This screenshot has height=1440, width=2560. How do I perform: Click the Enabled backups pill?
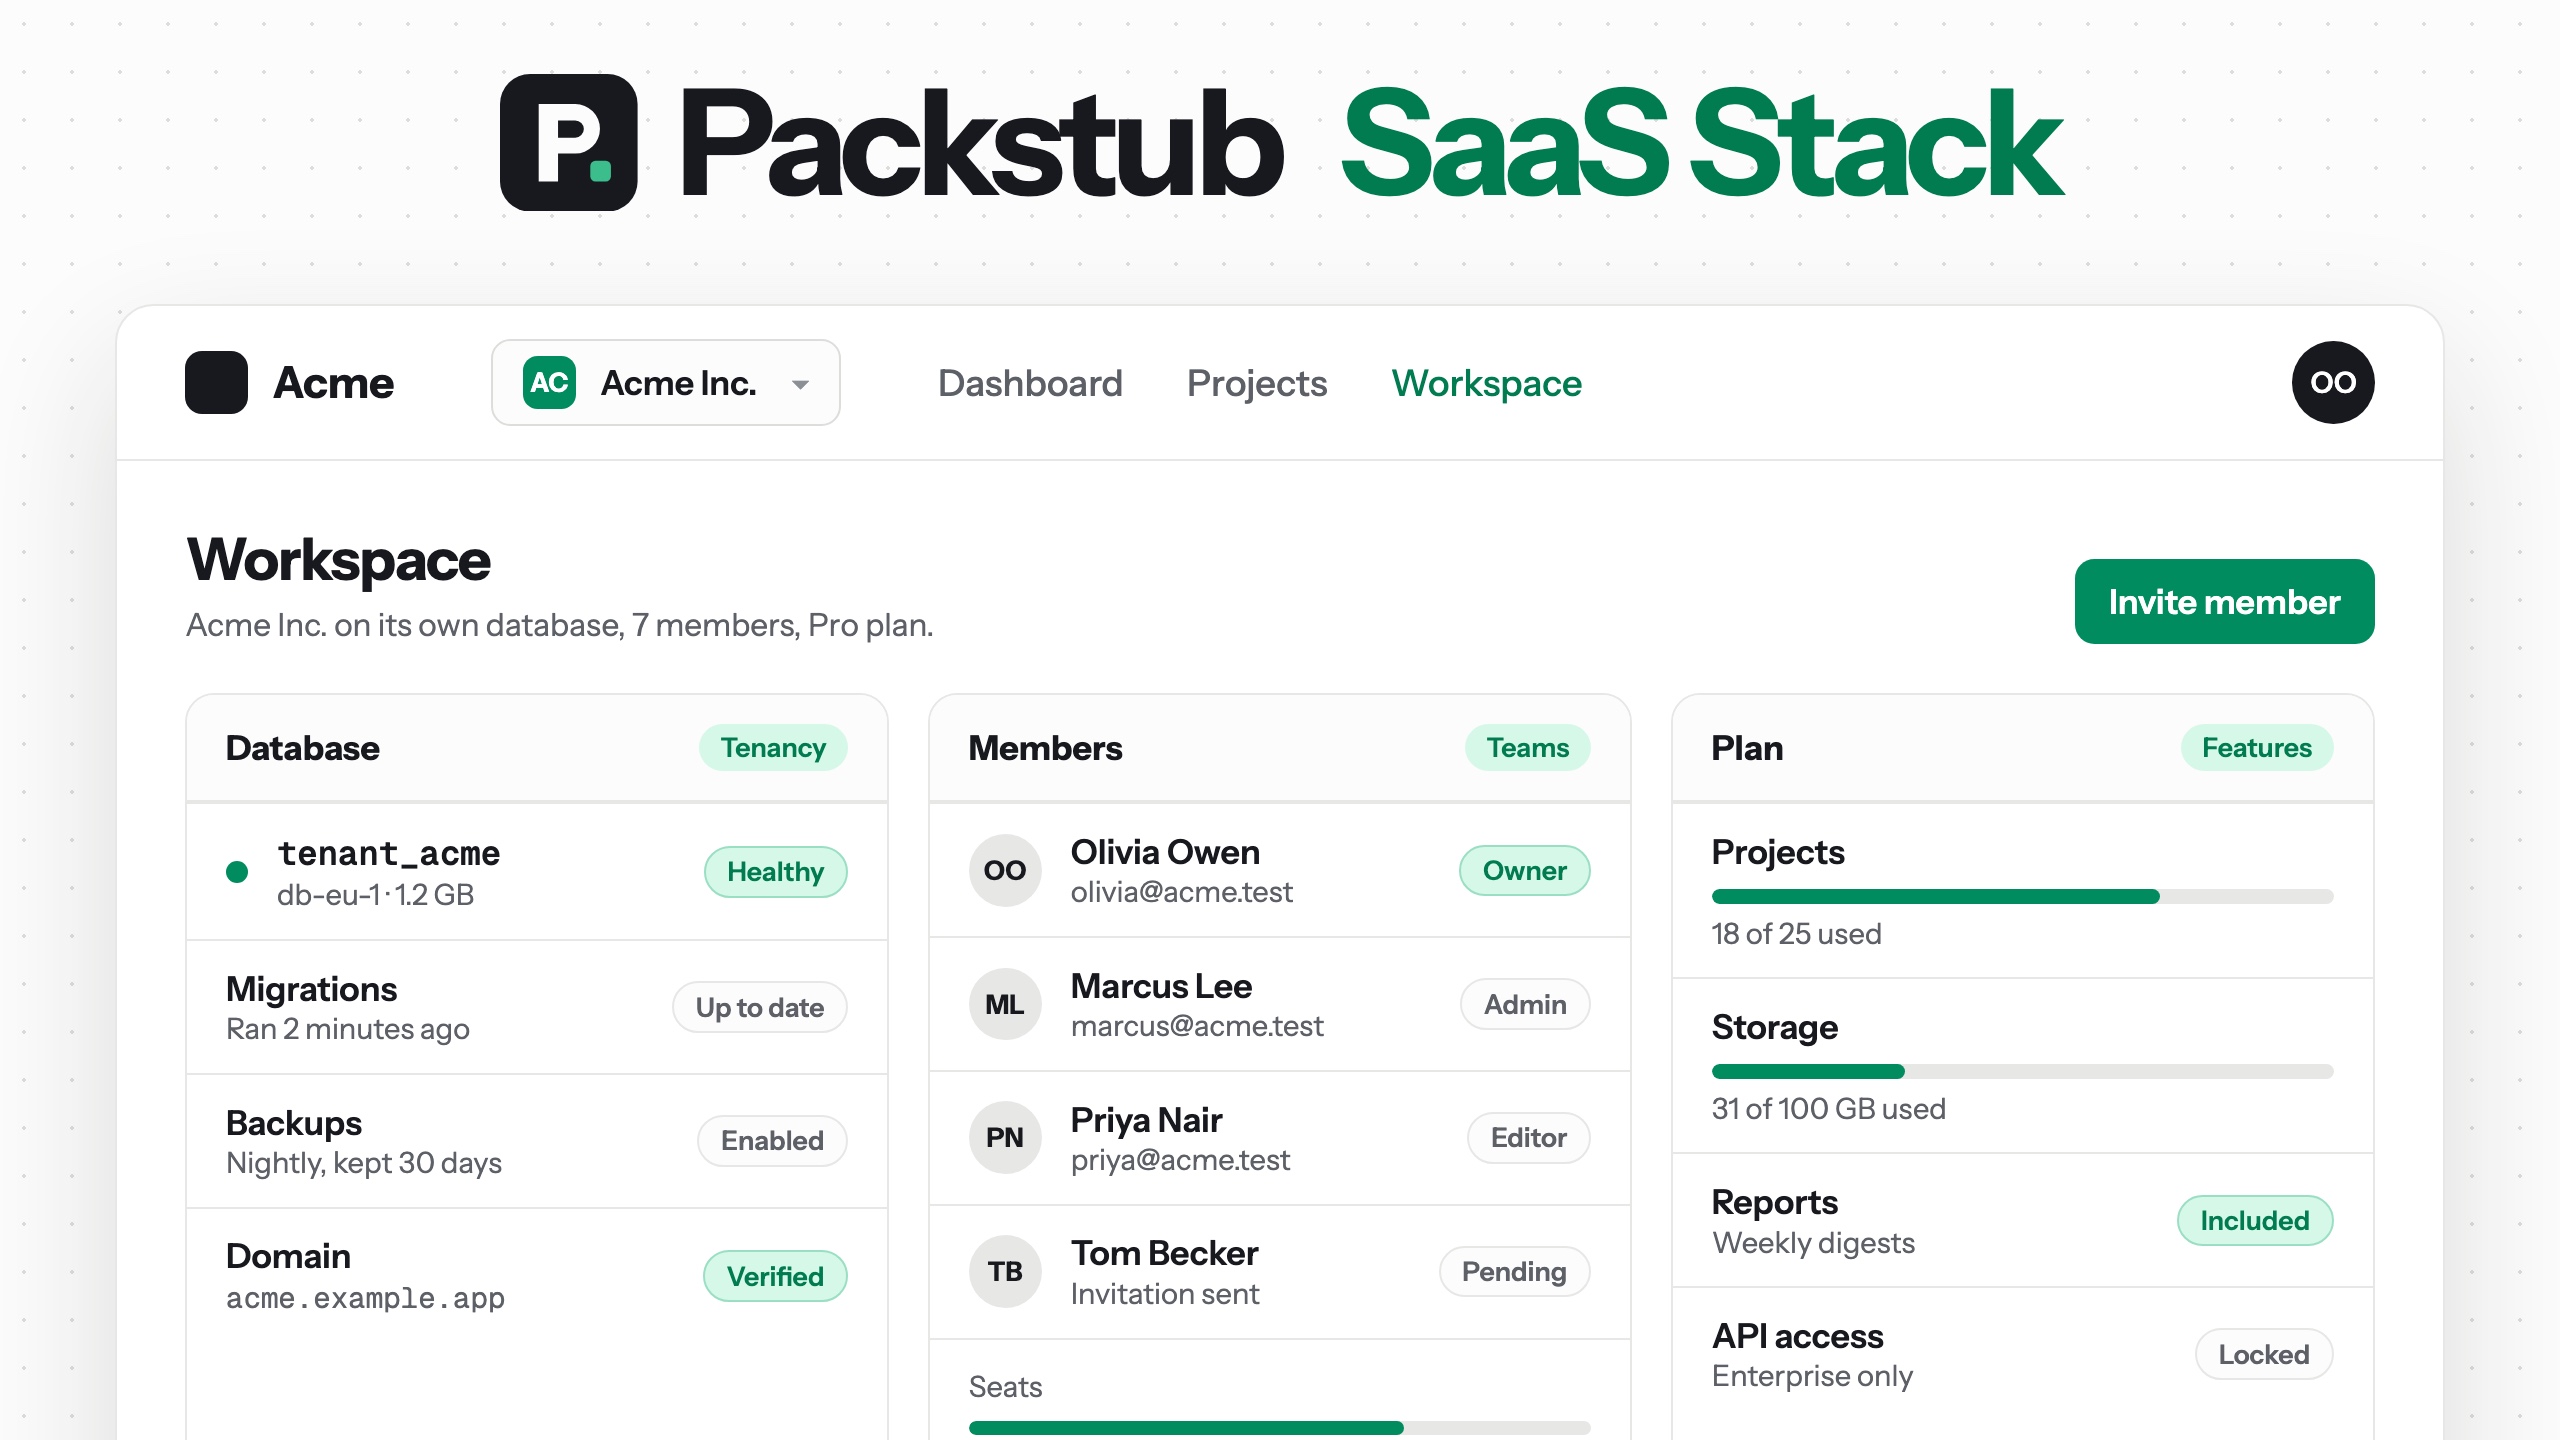point(772,1141)
